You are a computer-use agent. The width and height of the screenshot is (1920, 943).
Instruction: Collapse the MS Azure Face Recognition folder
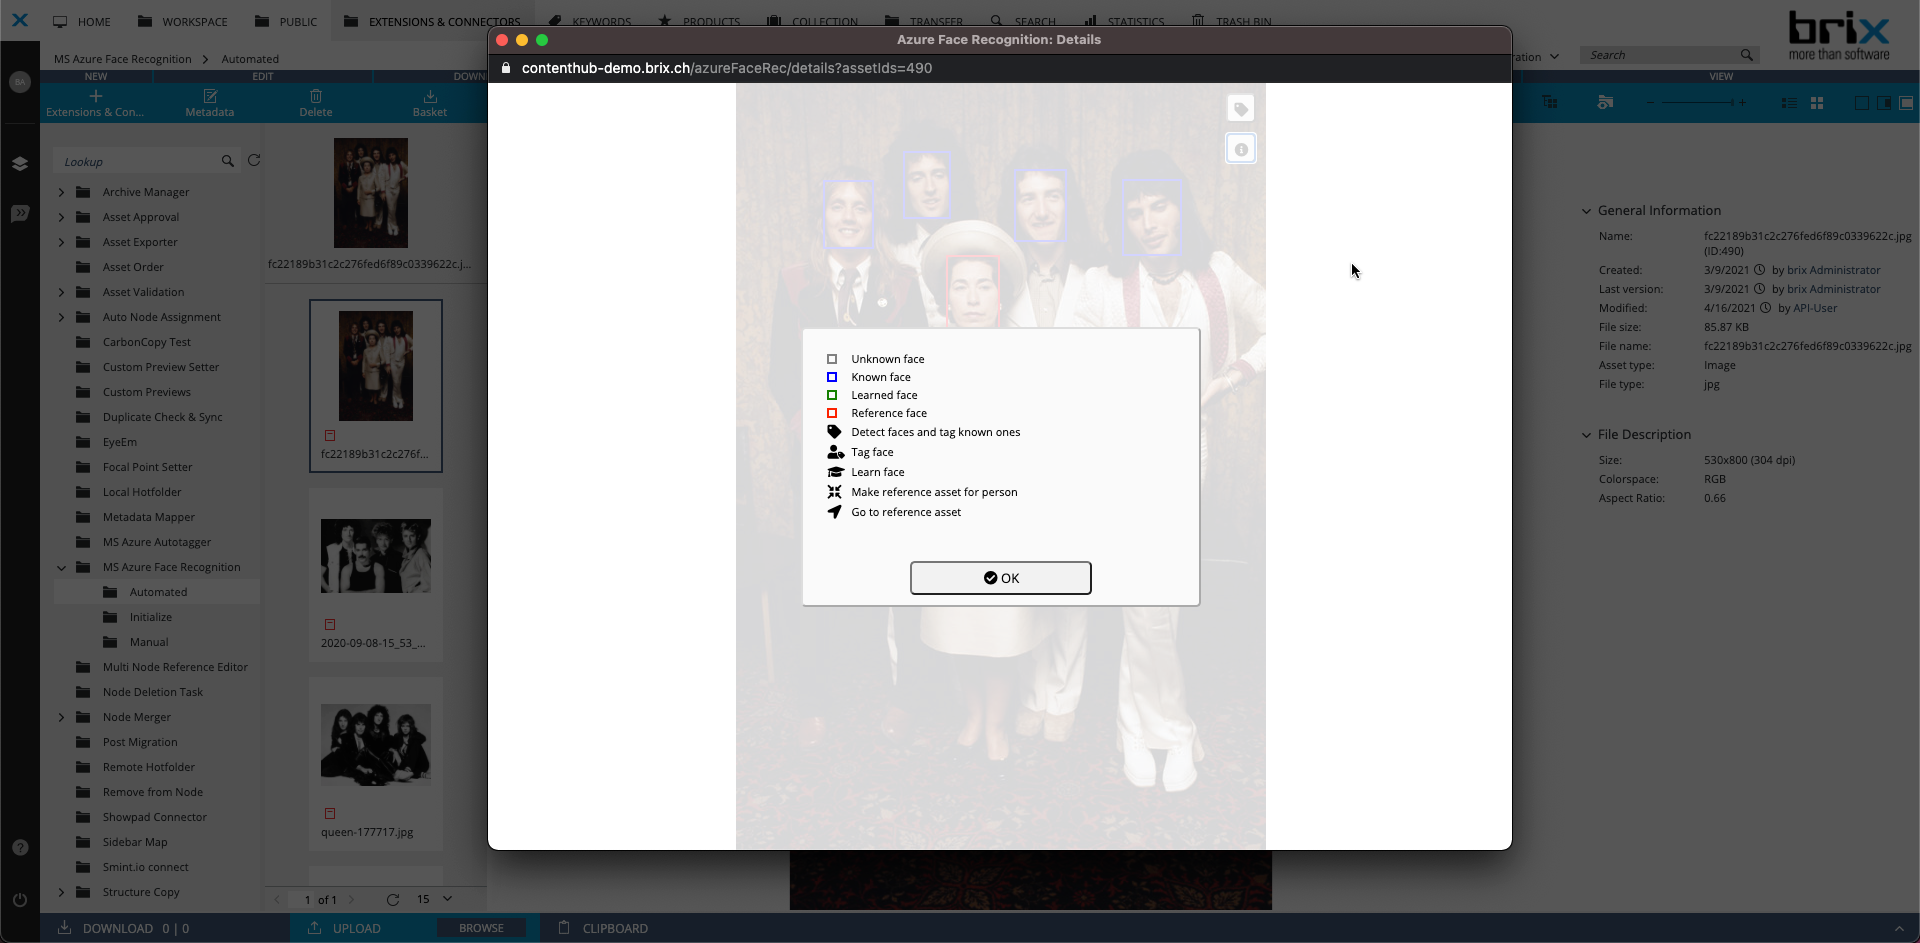pos(61,567)
